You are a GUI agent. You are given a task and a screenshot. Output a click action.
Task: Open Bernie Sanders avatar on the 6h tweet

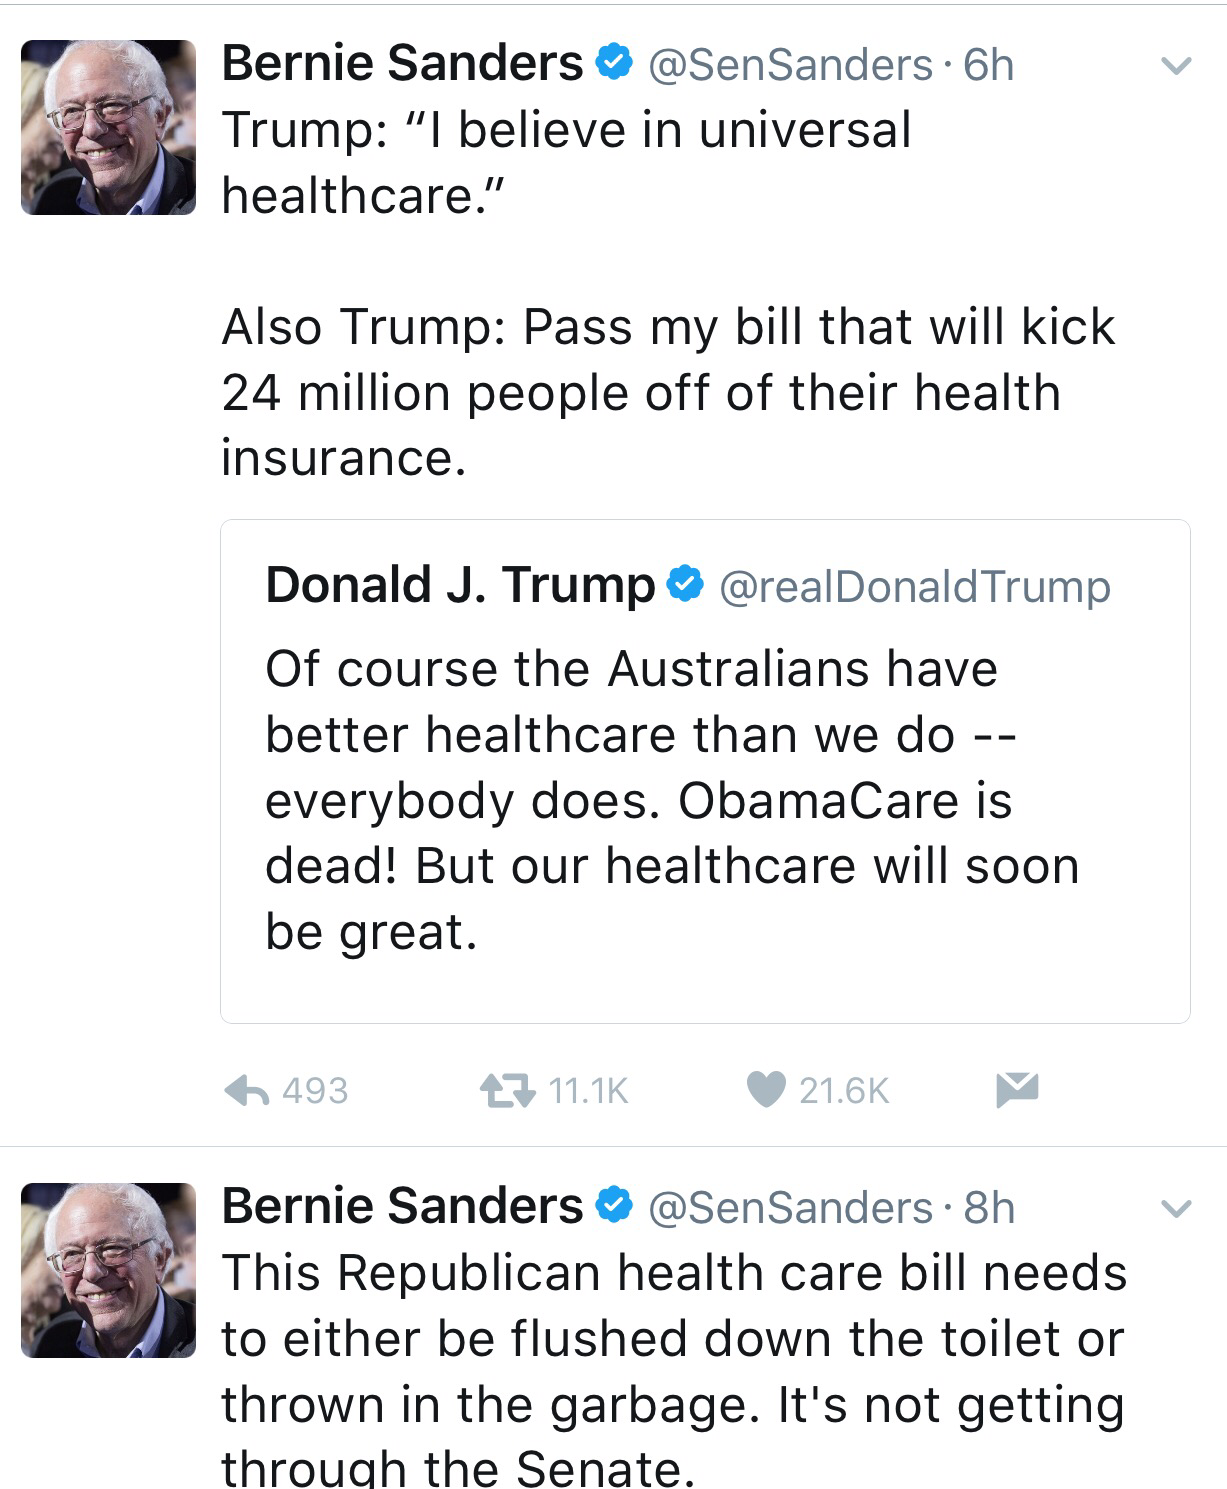(108, 127)
